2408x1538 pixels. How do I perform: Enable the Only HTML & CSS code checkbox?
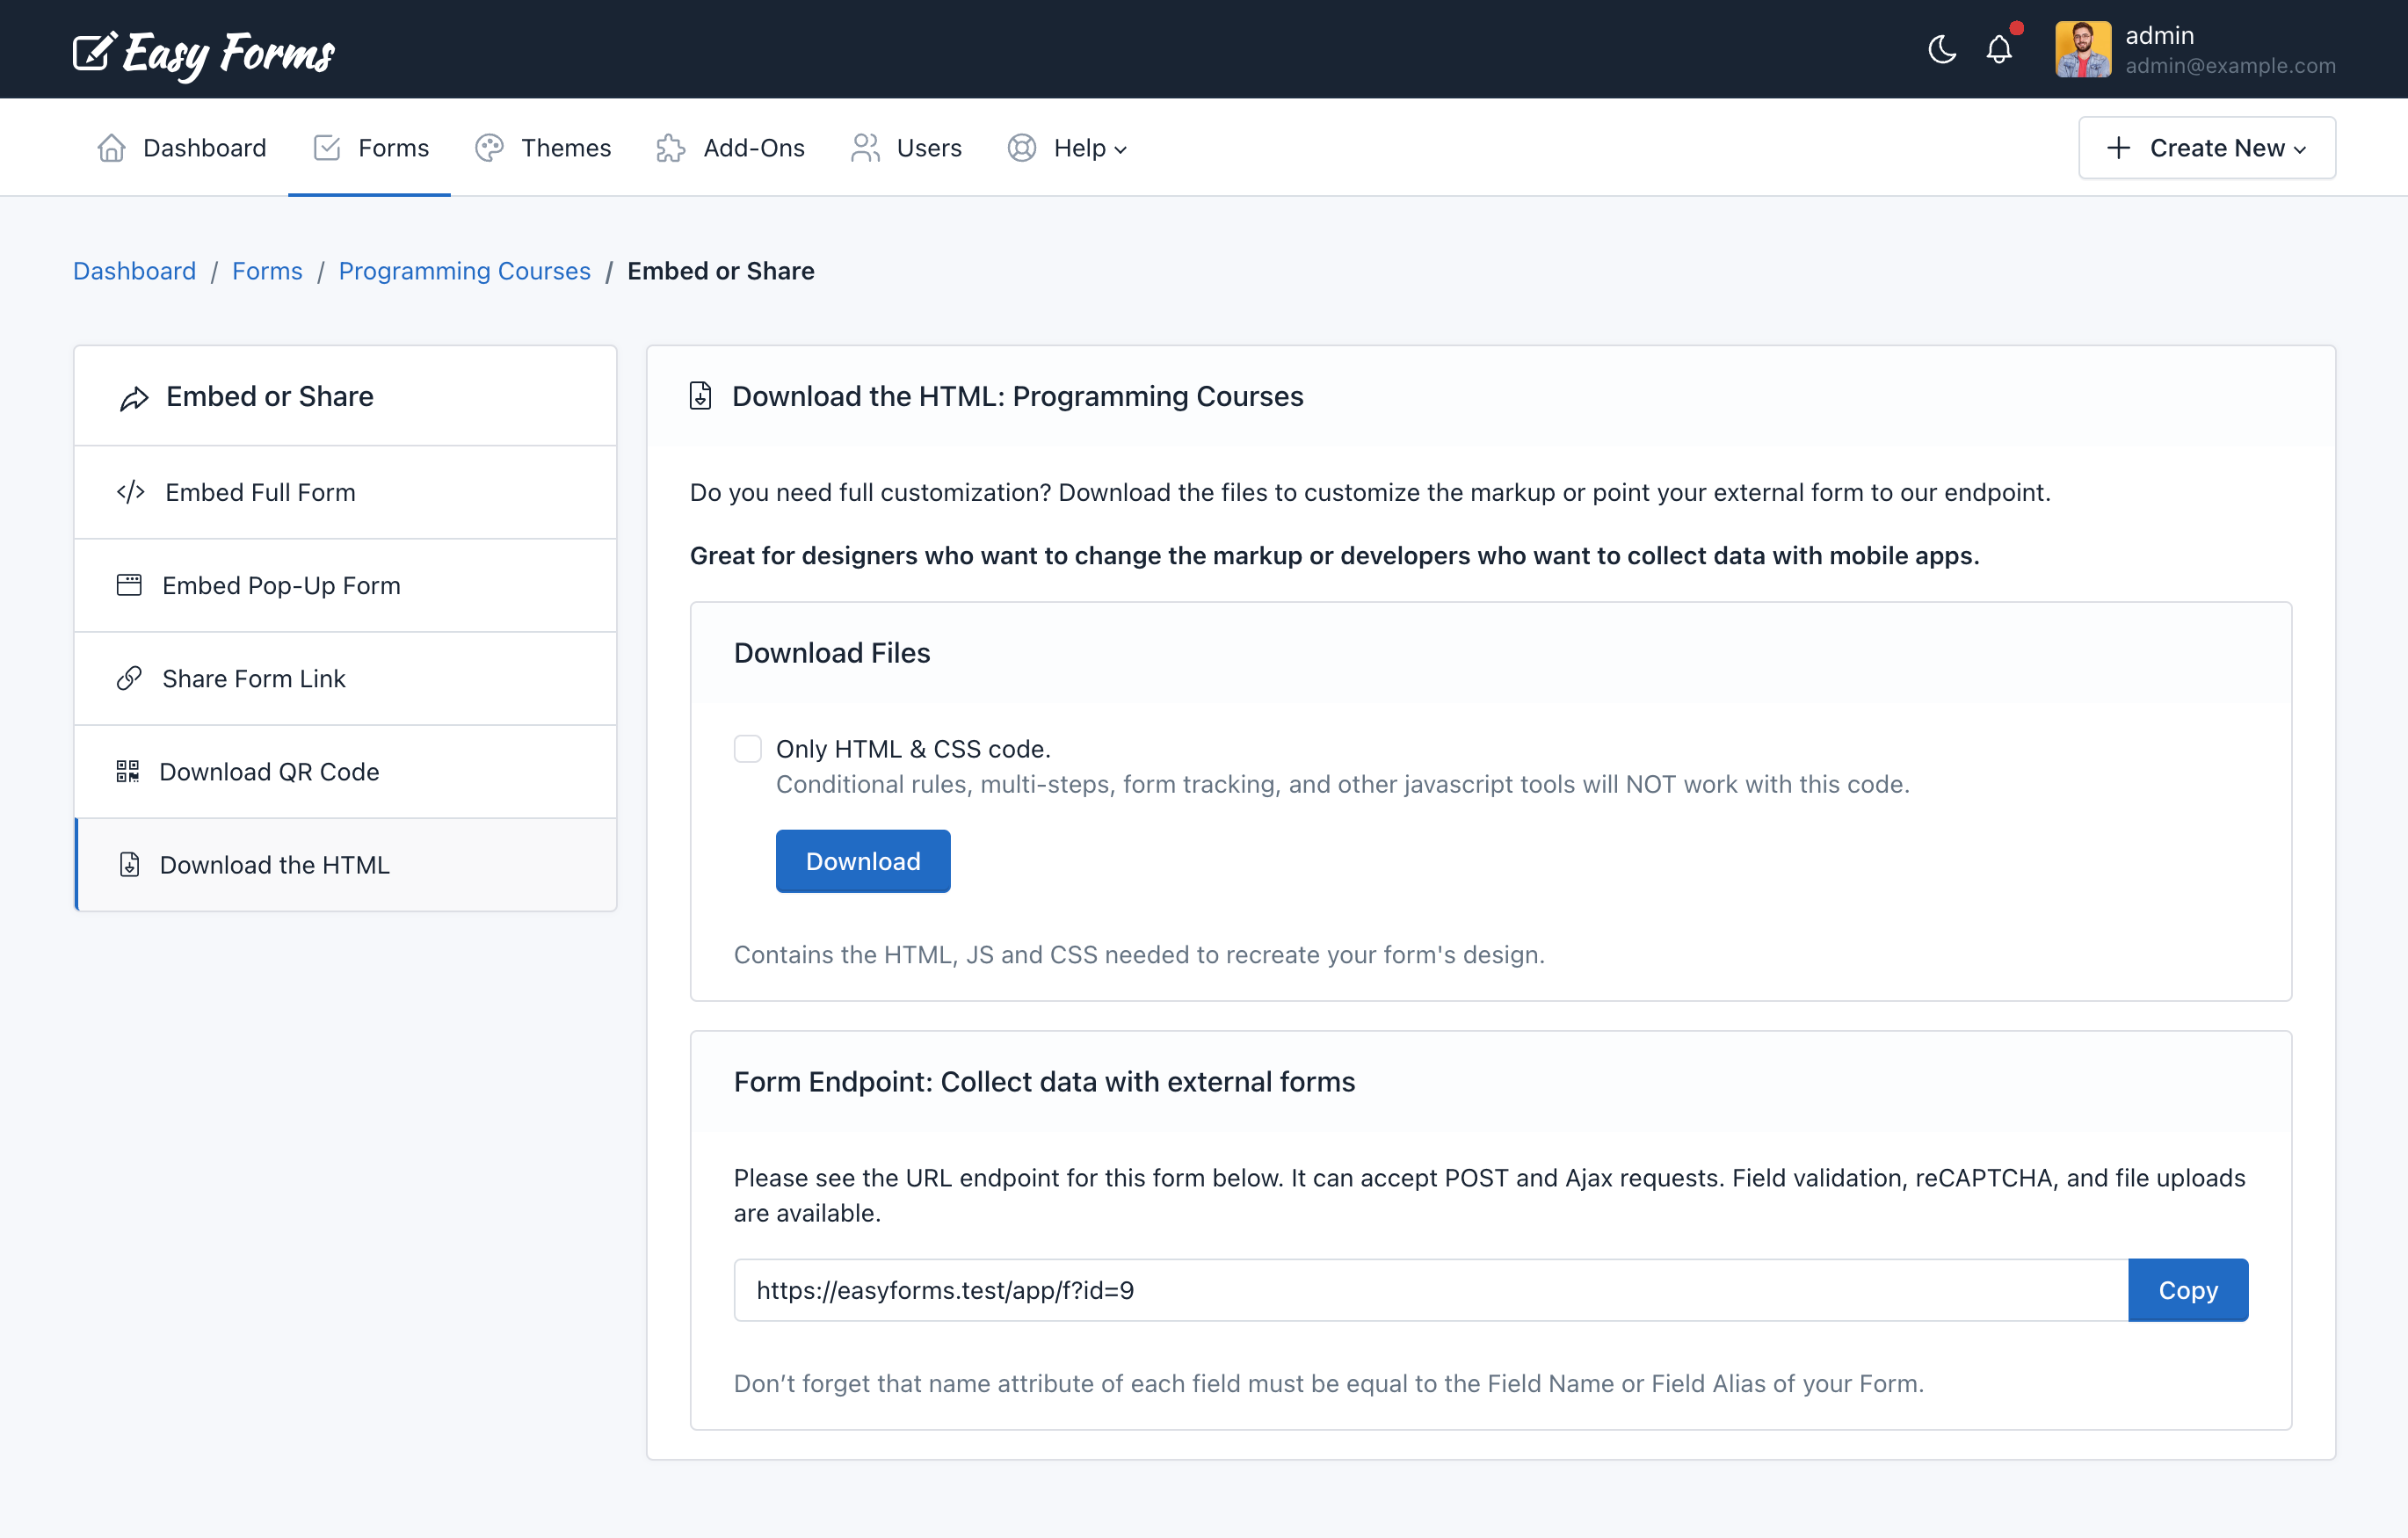point(747,748)
